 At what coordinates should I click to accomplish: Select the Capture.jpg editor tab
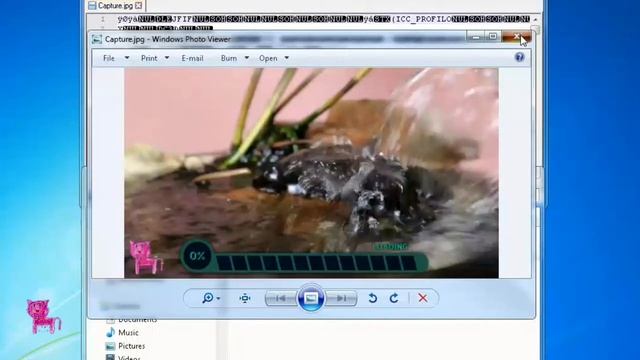(115, 6)
